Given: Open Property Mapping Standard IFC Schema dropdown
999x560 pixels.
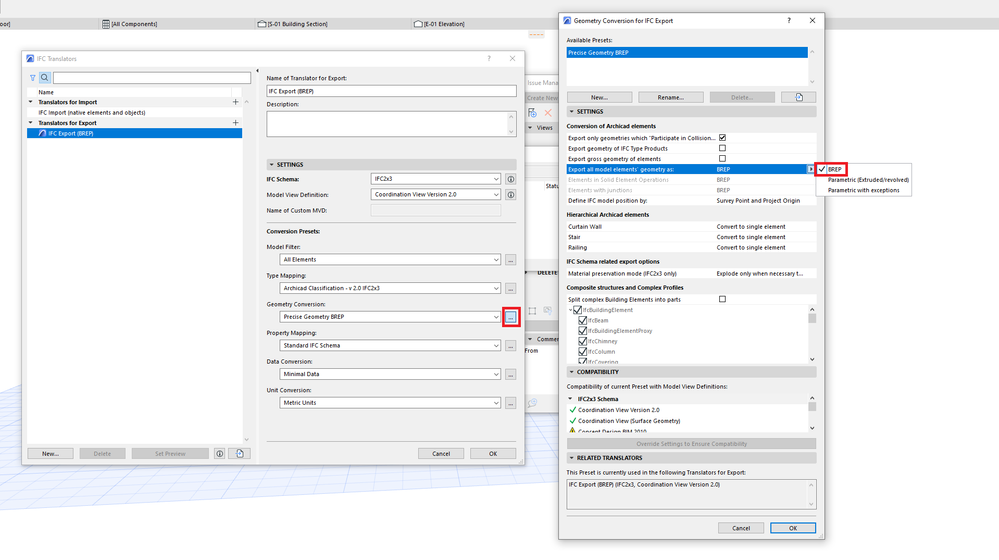Looking at the screenshot, I should point(390,346).
